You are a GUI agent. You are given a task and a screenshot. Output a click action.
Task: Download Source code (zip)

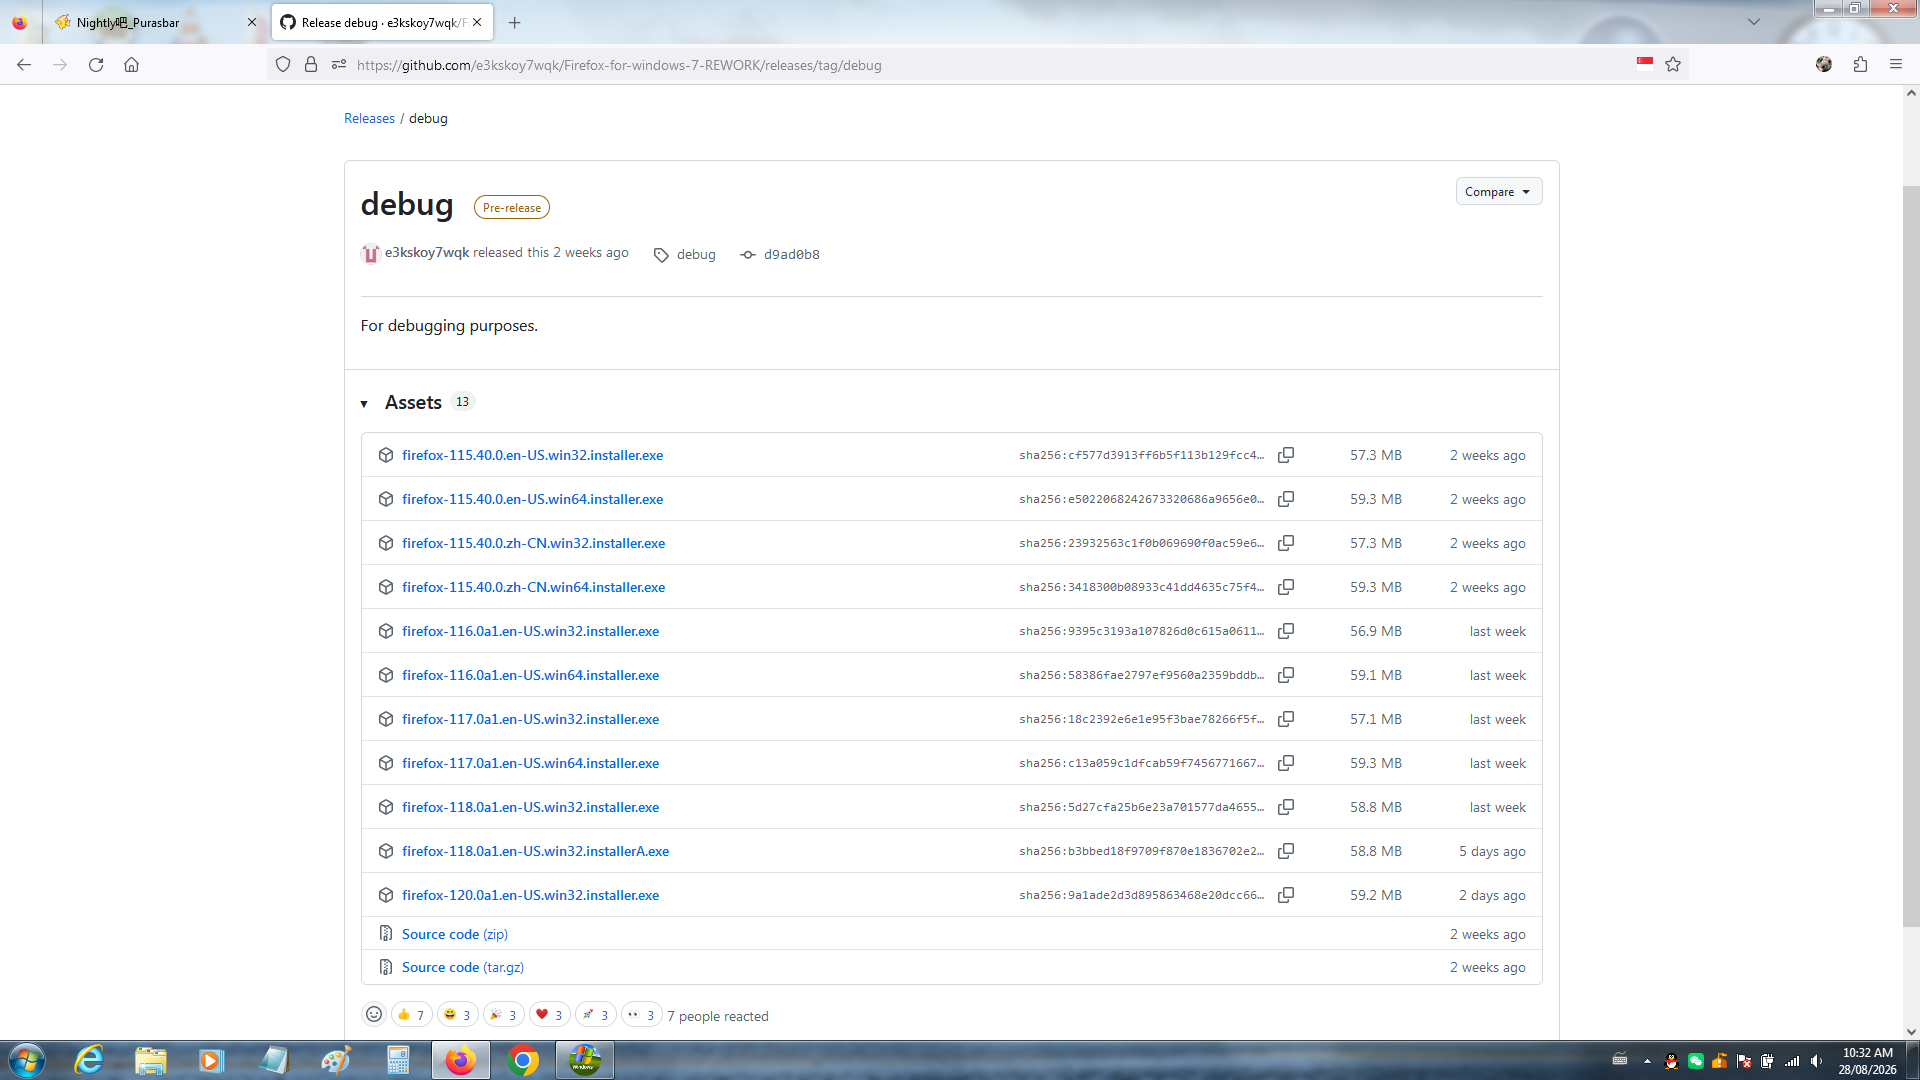(455, 934)
